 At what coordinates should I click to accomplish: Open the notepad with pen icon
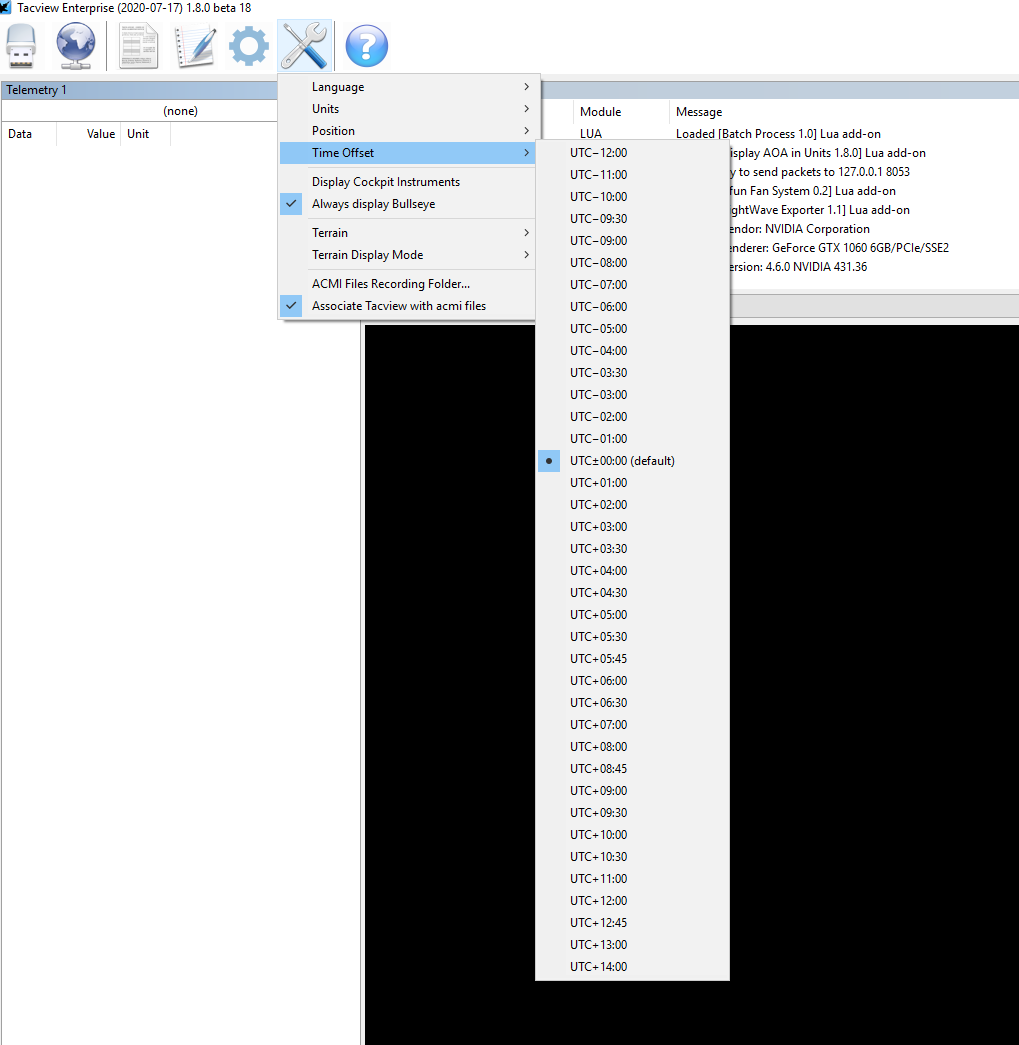click(195, 45)
